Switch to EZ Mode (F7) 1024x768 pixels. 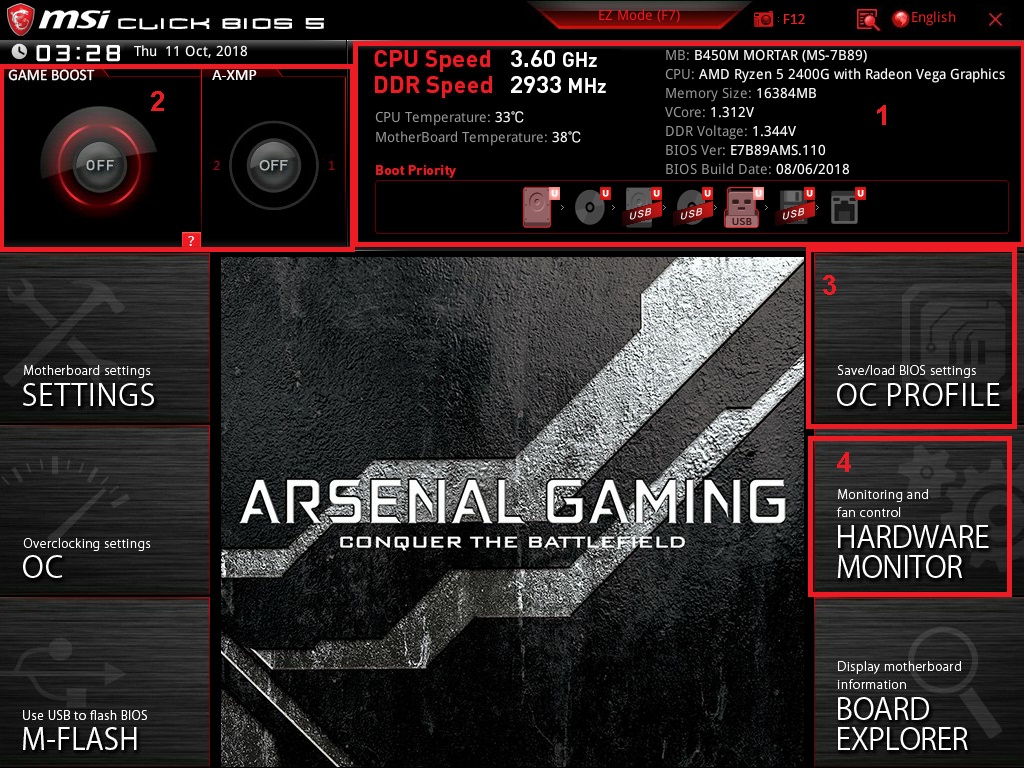point(639,16)
